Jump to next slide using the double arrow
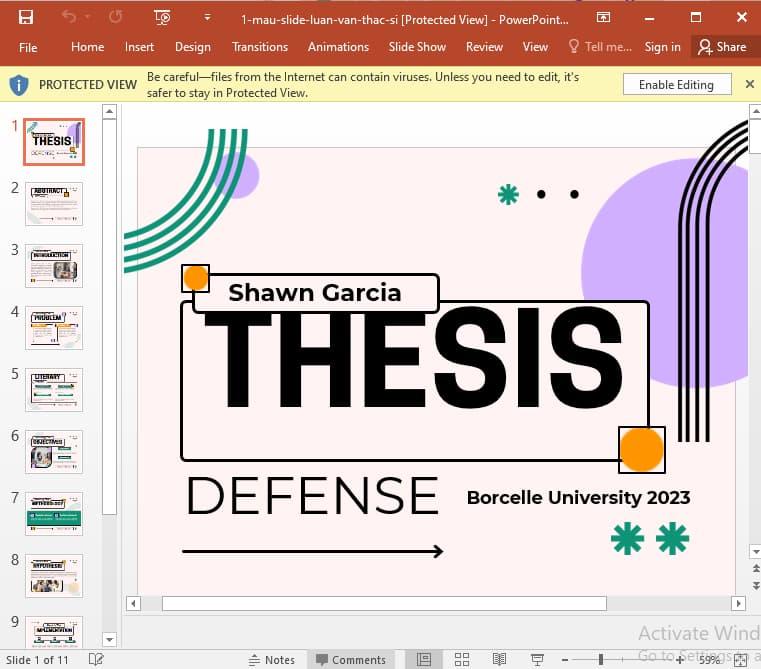The height and width of the screenshot is (669, 761). pos(754,584)
